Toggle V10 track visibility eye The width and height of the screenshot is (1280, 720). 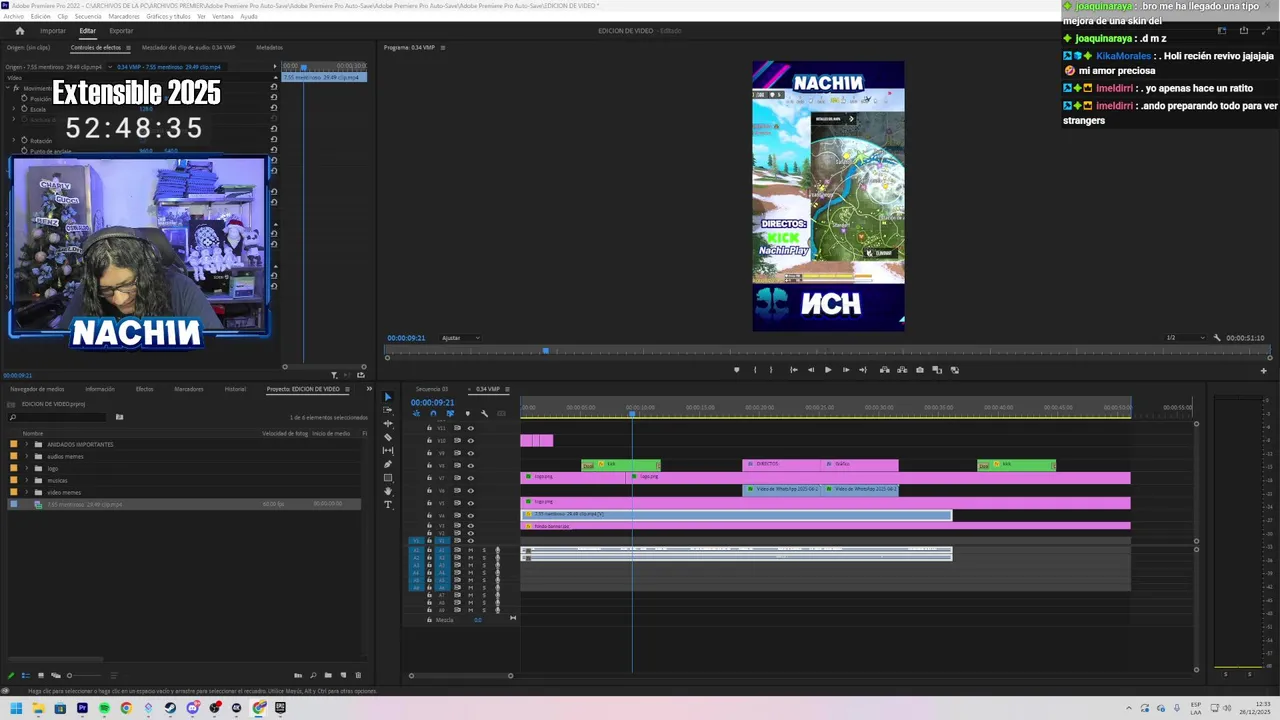(x=470, y=441)
